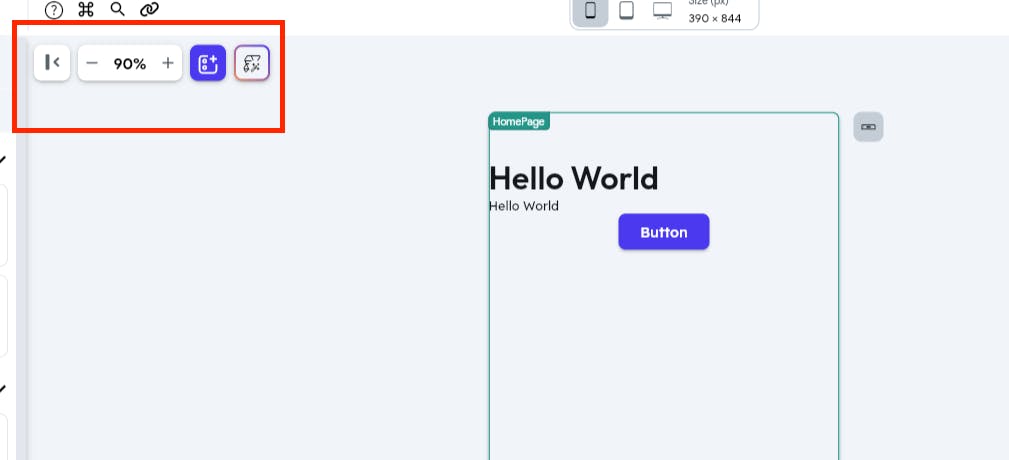The image size is (1009, 460).
Task: Click the search magnifier icon
Action: click(x=118, y=10)
